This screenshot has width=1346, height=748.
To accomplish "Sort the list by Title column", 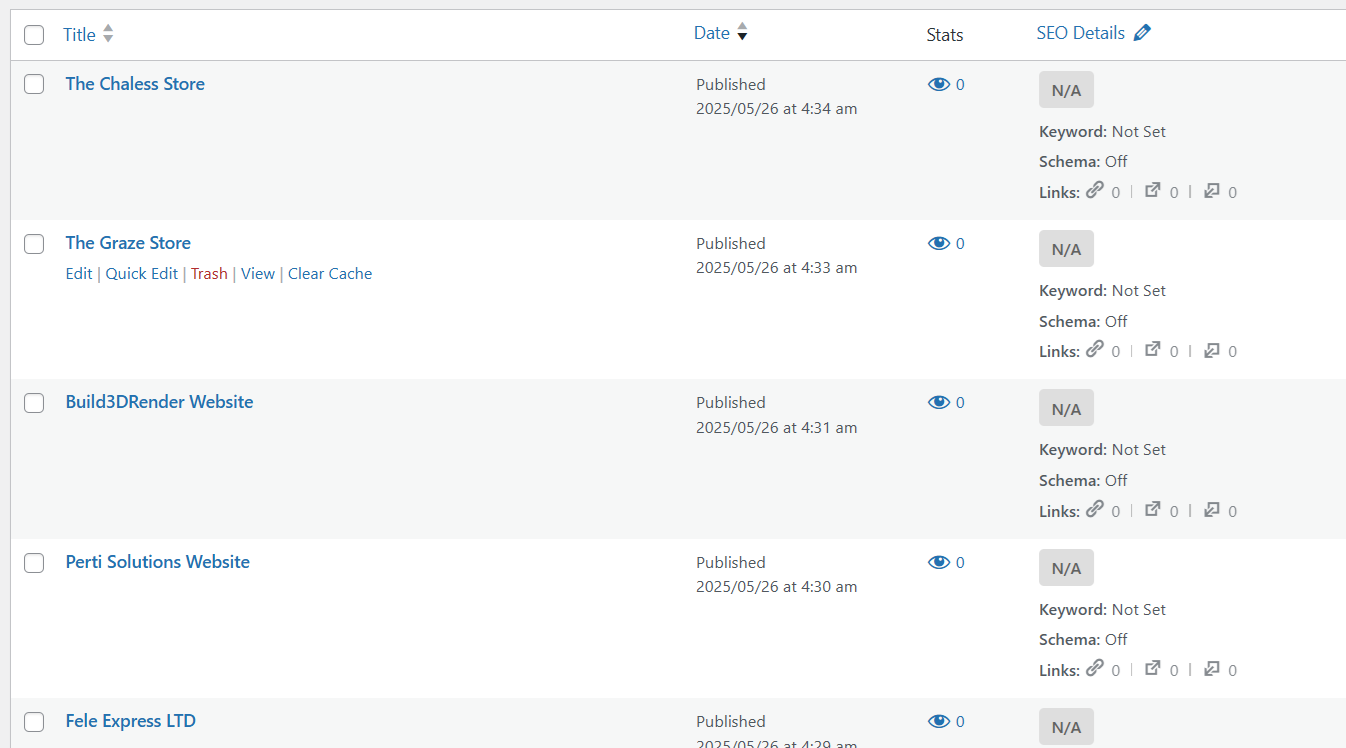I will tap(78, 33).
